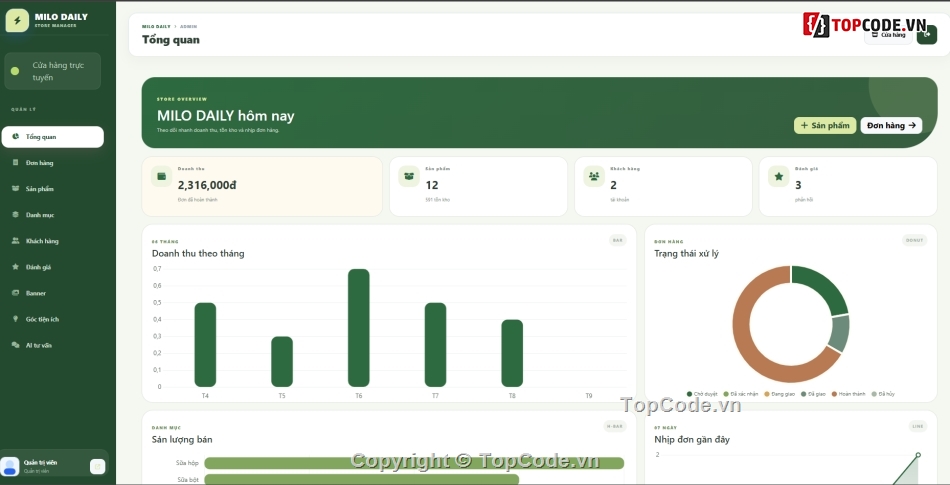Click the MILO DAILY breadcrumb link
The height and width of the screenshot is (485, 950).
156,27
